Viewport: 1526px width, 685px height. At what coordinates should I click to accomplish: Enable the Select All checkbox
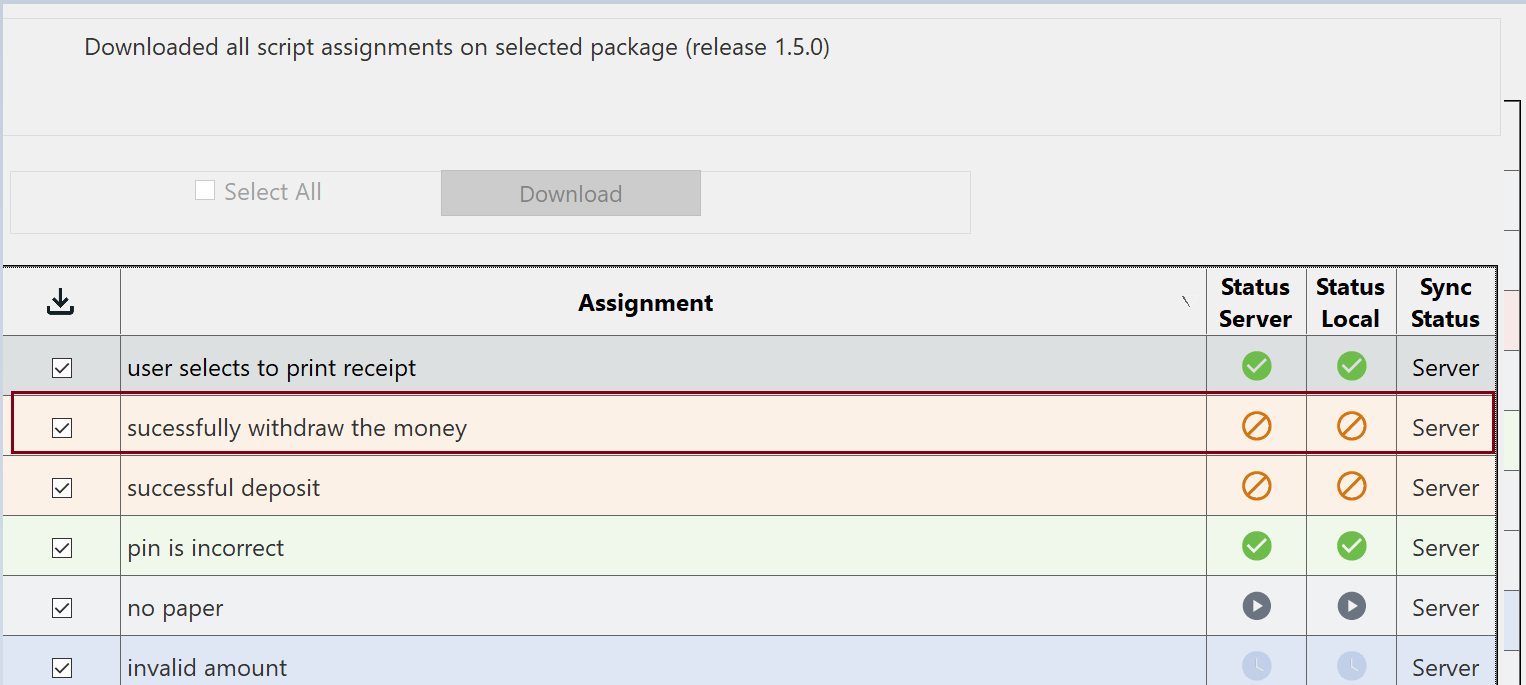[x=205, y=191]
